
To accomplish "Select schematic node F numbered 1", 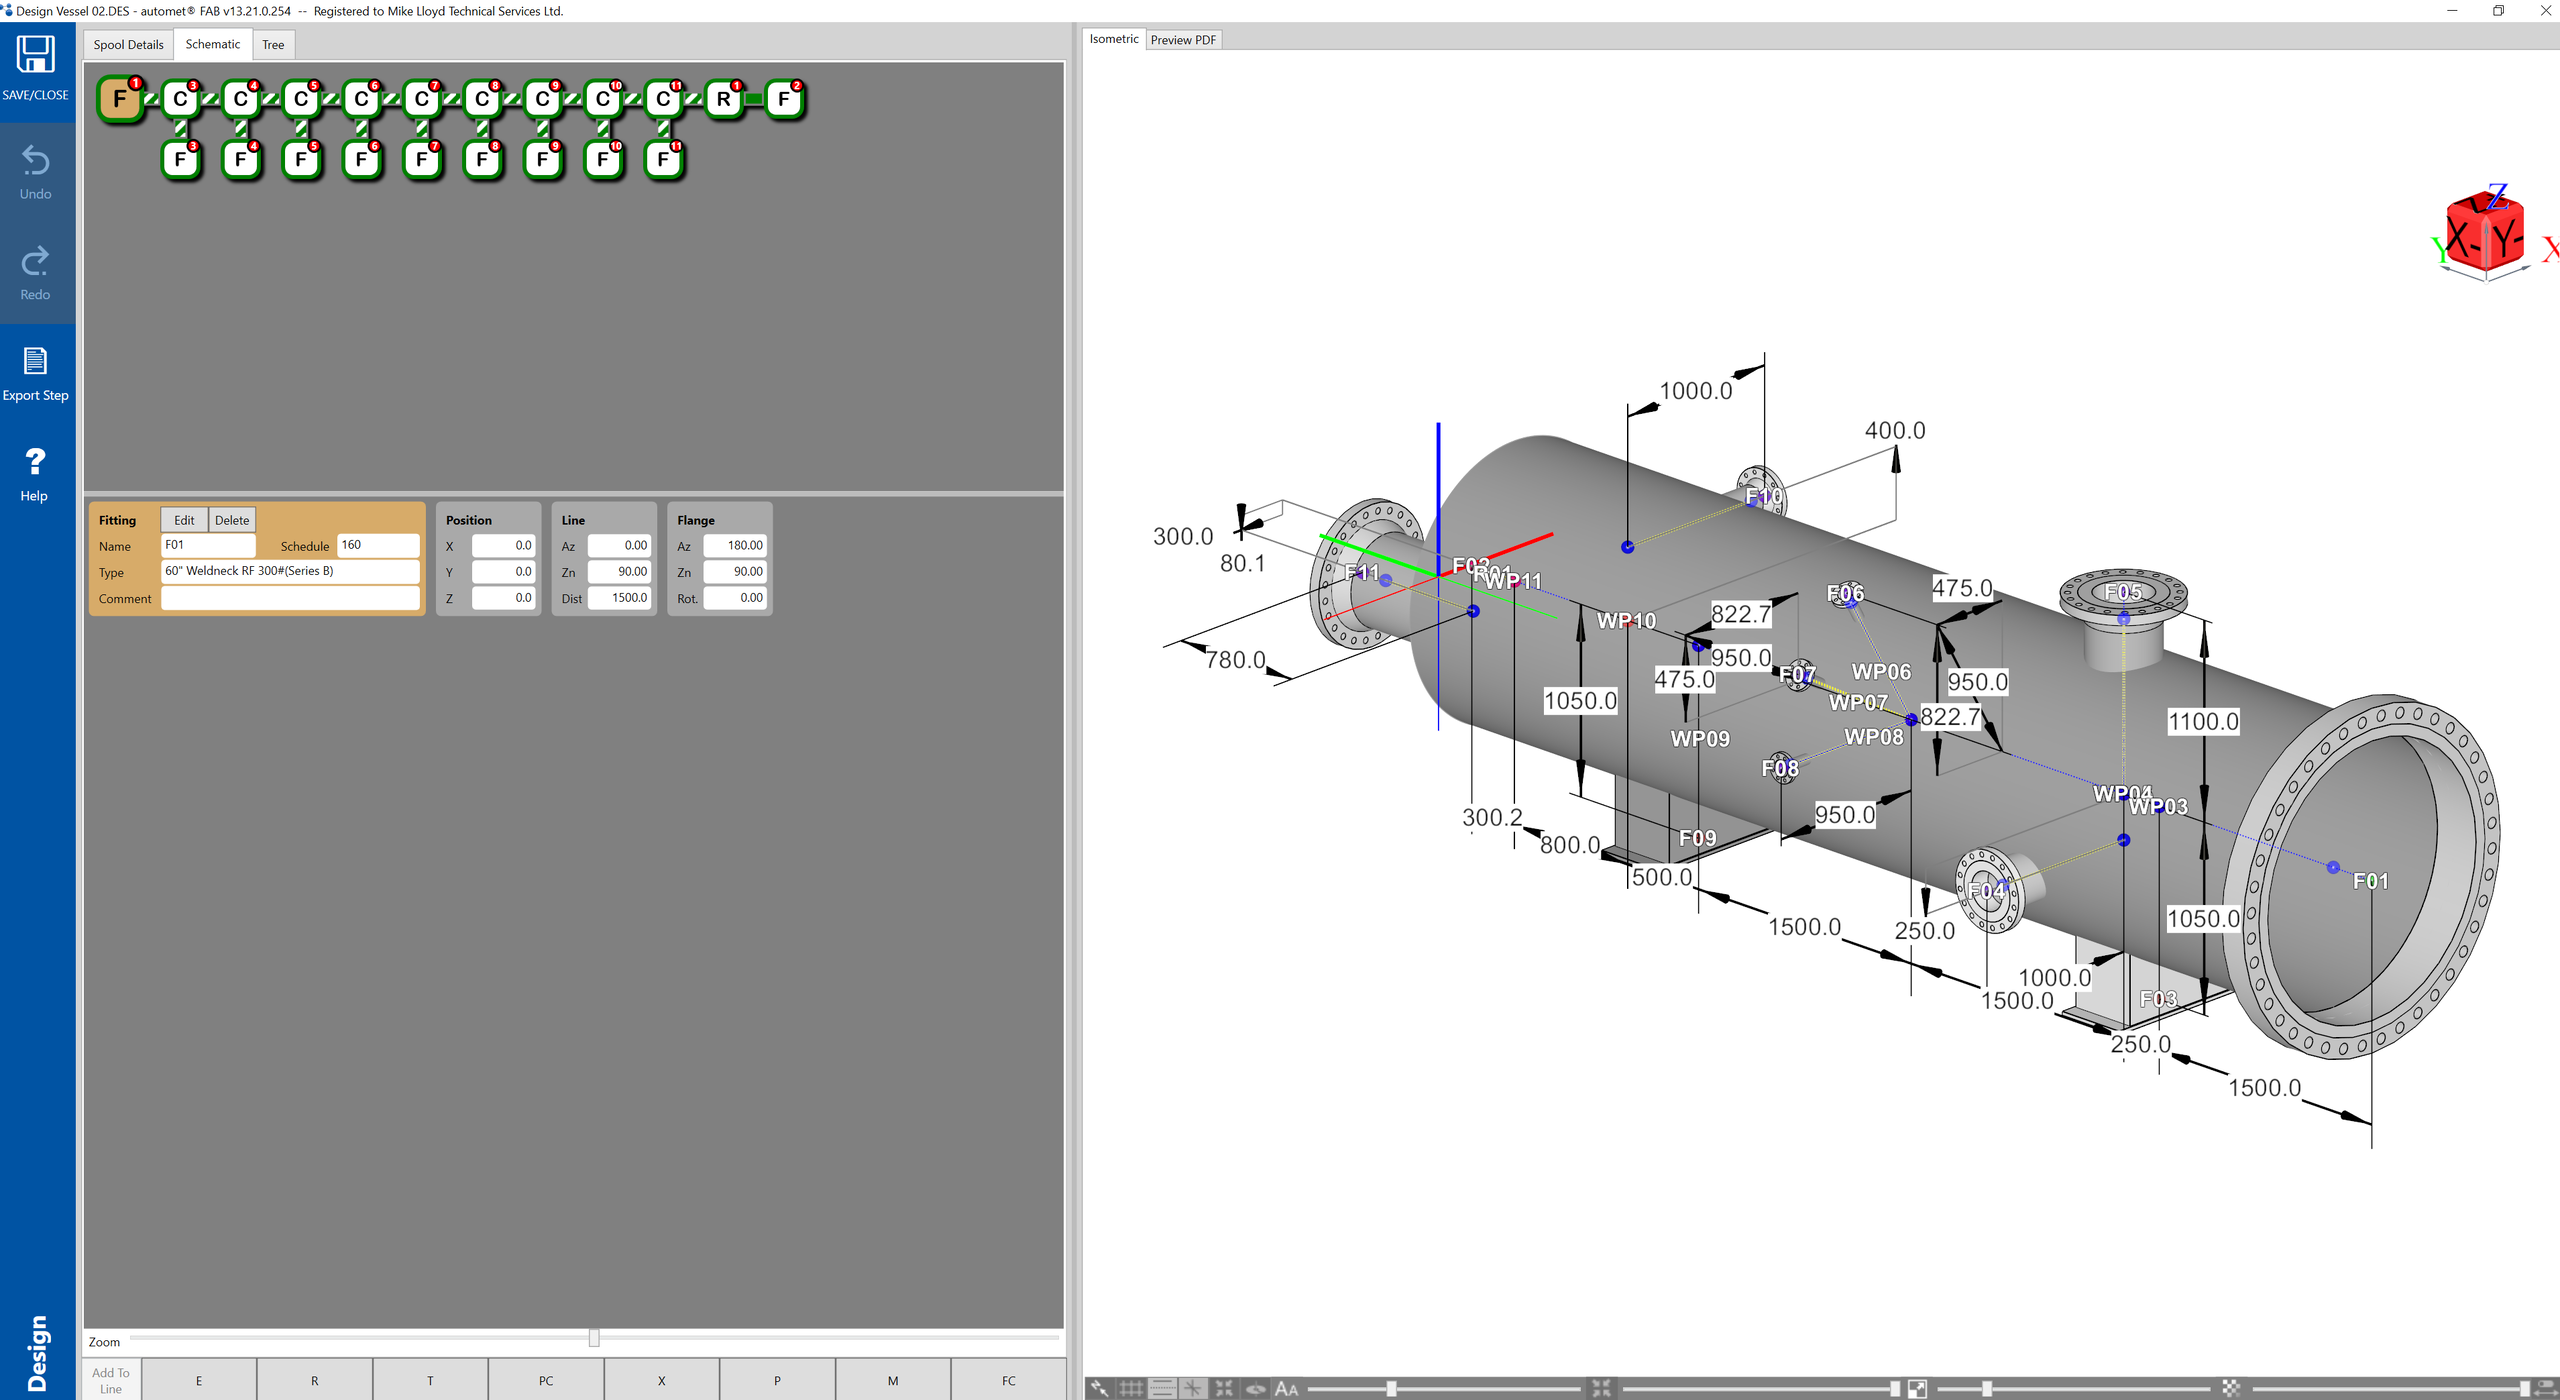I will (120, 99).
